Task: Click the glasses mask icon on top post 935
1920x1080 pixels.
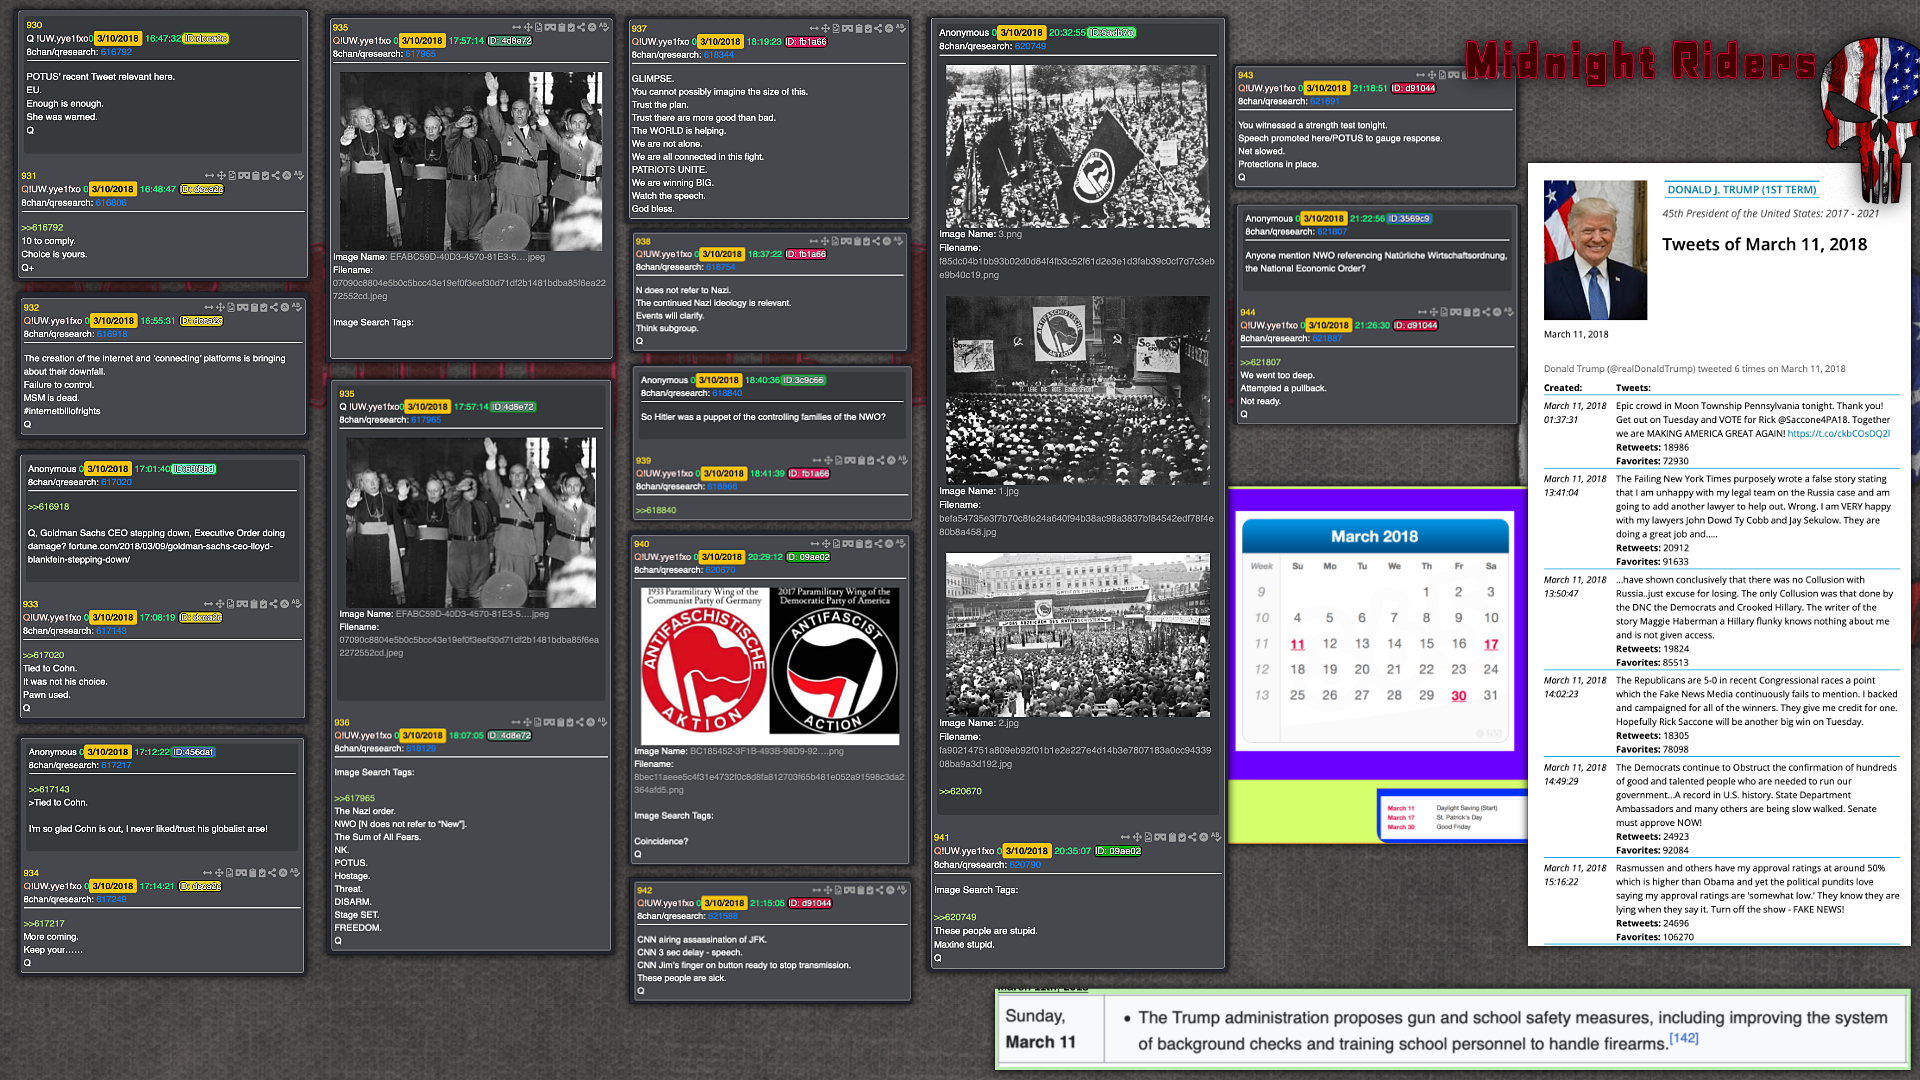Action: 549,27
